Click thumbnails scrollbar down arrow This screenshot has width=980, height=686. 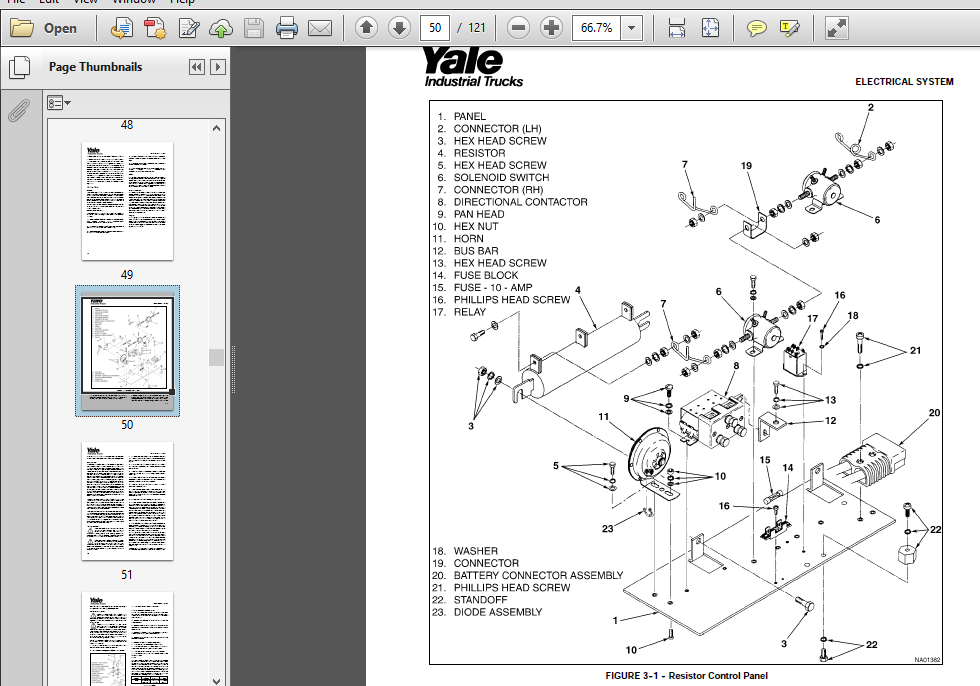[x=216, y=680]
